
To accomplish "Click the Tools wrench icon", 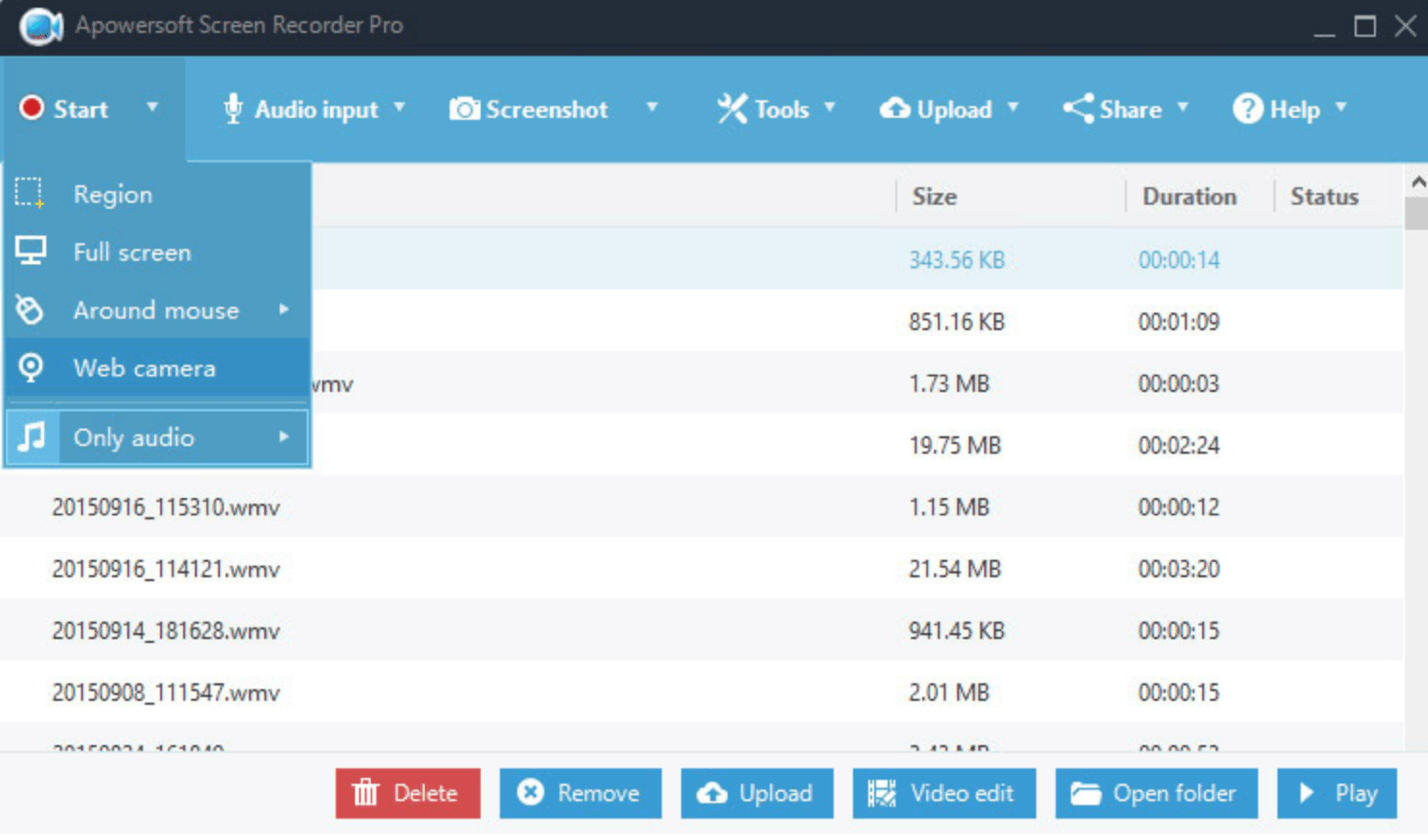I will [732, 109].
